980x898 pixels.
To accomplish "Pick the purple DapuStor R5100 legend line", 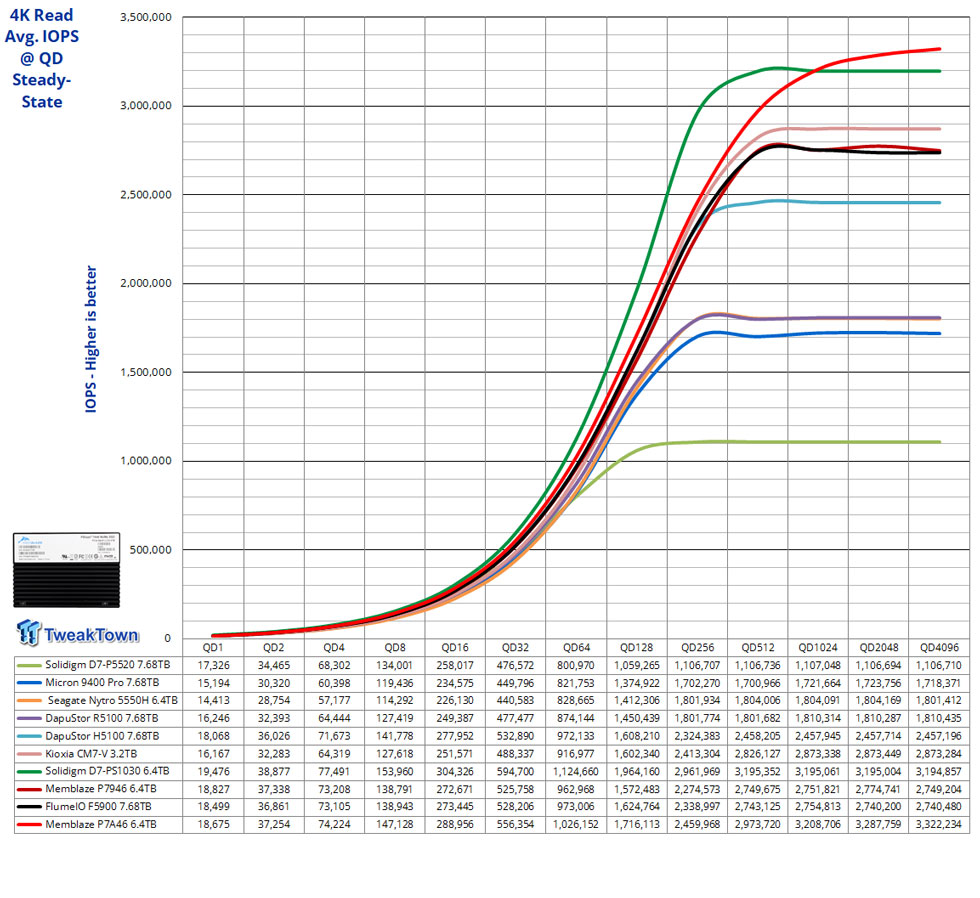I will 29,719.
